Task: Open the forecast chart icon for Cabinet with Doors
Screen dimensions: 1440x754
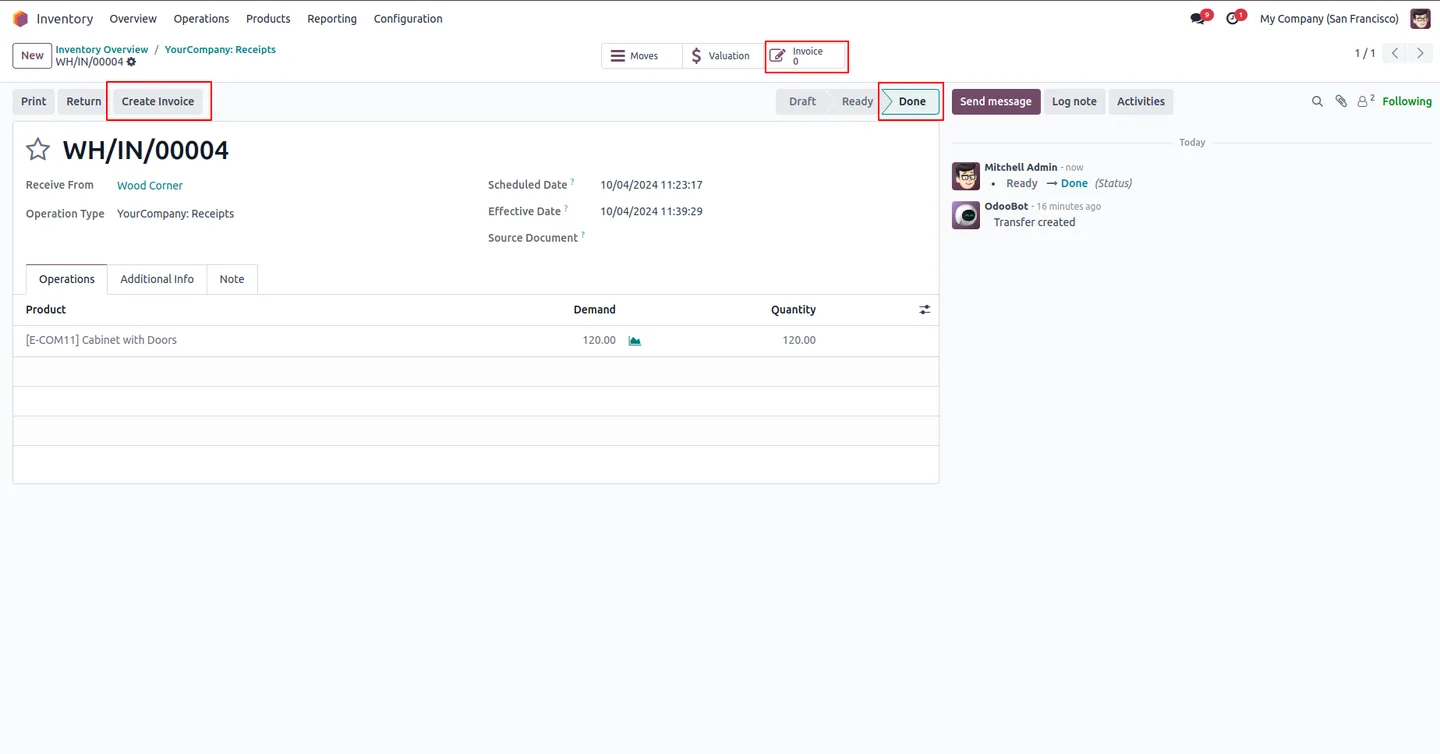Action: (x=634, y=341)
